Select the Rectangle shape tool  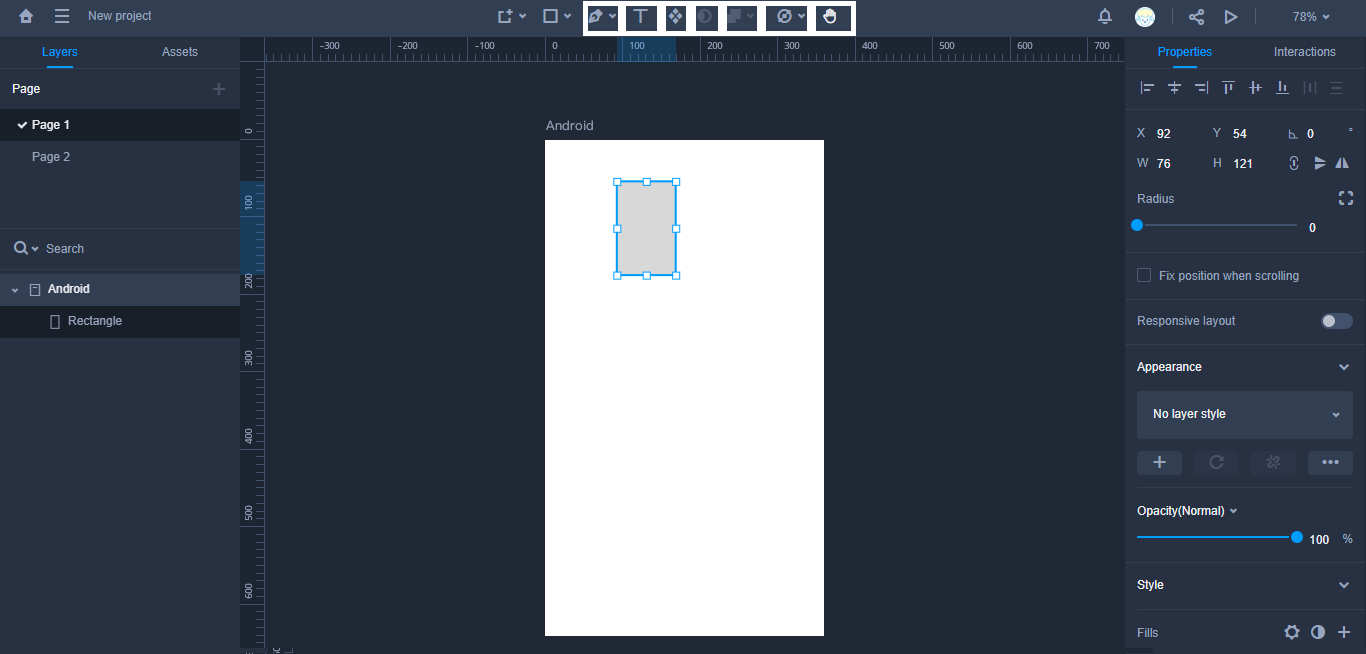[550, 16]
